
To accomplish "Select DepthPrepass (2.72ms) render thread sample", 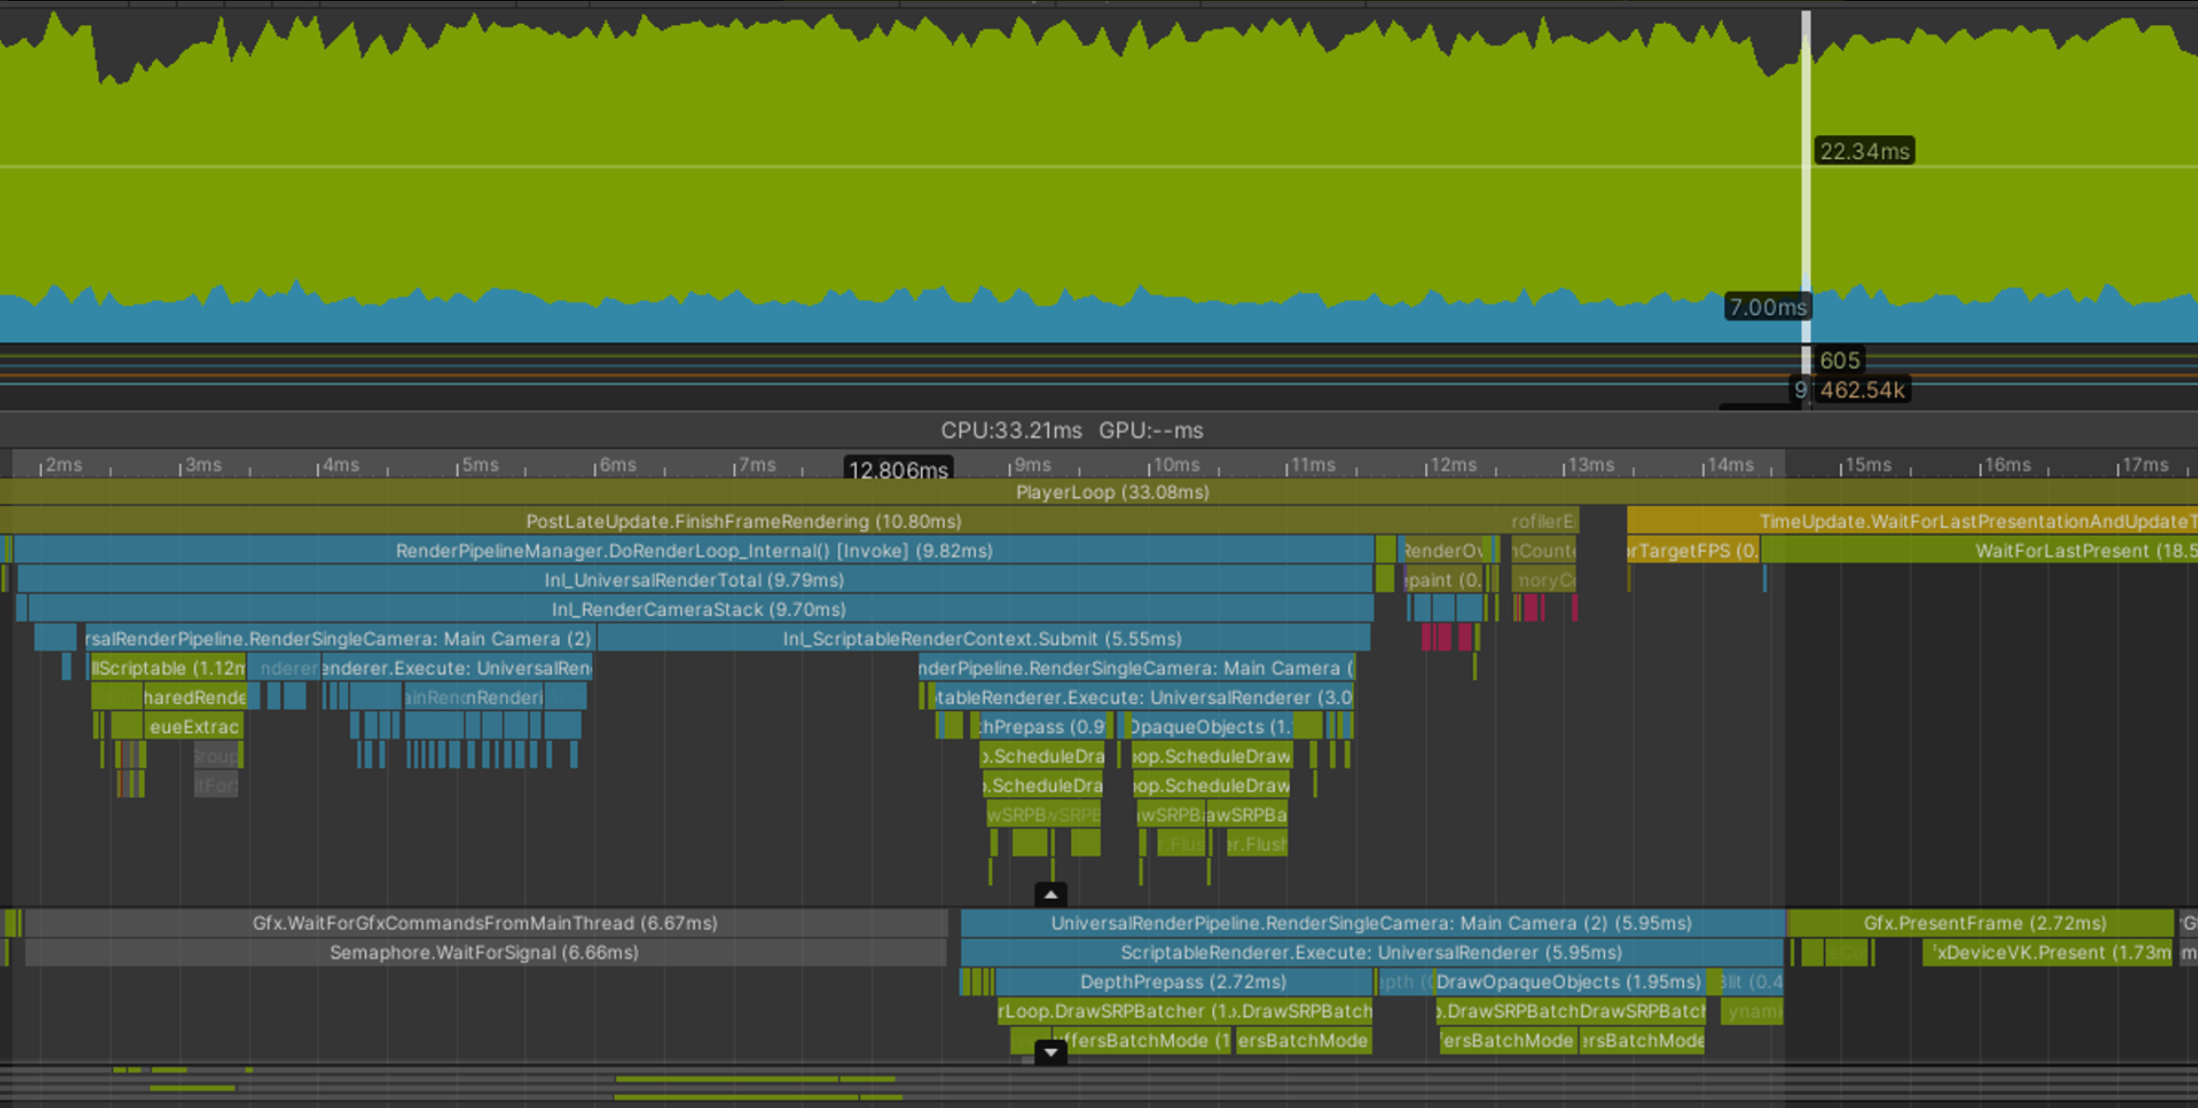I will coord(1182,982).
